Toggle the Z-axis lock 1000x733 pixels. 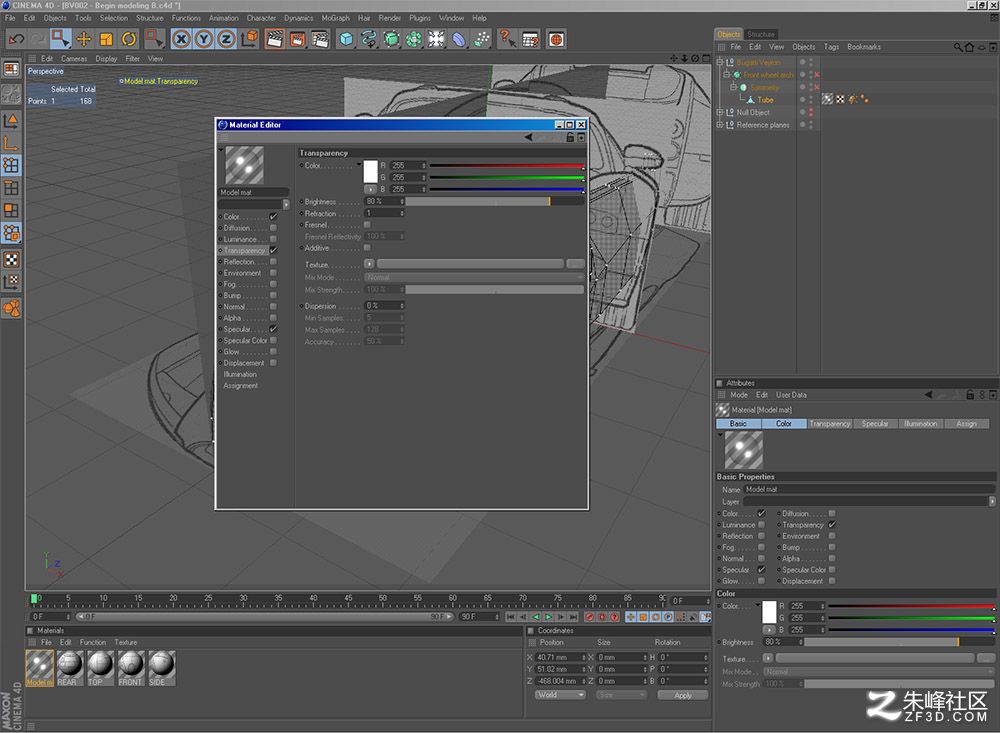coord(226,40)
